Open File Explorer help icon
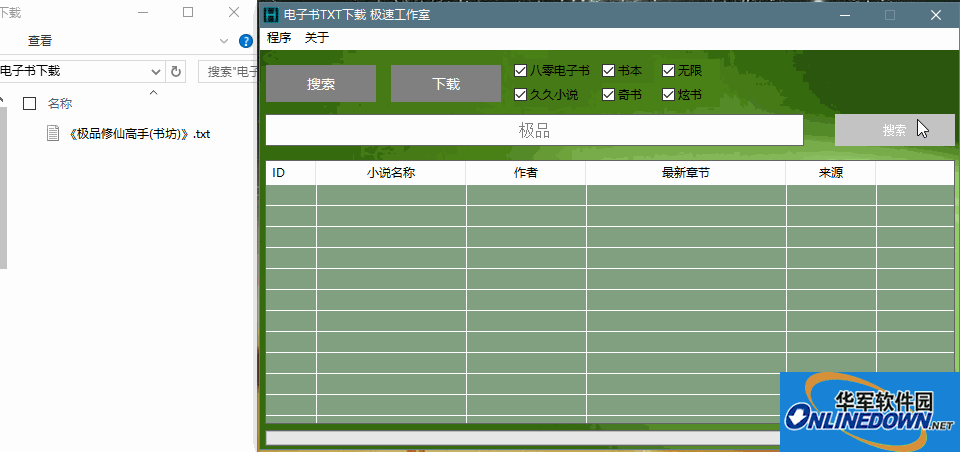The height and width of the screenshot is (452, 960). point(246,42)
